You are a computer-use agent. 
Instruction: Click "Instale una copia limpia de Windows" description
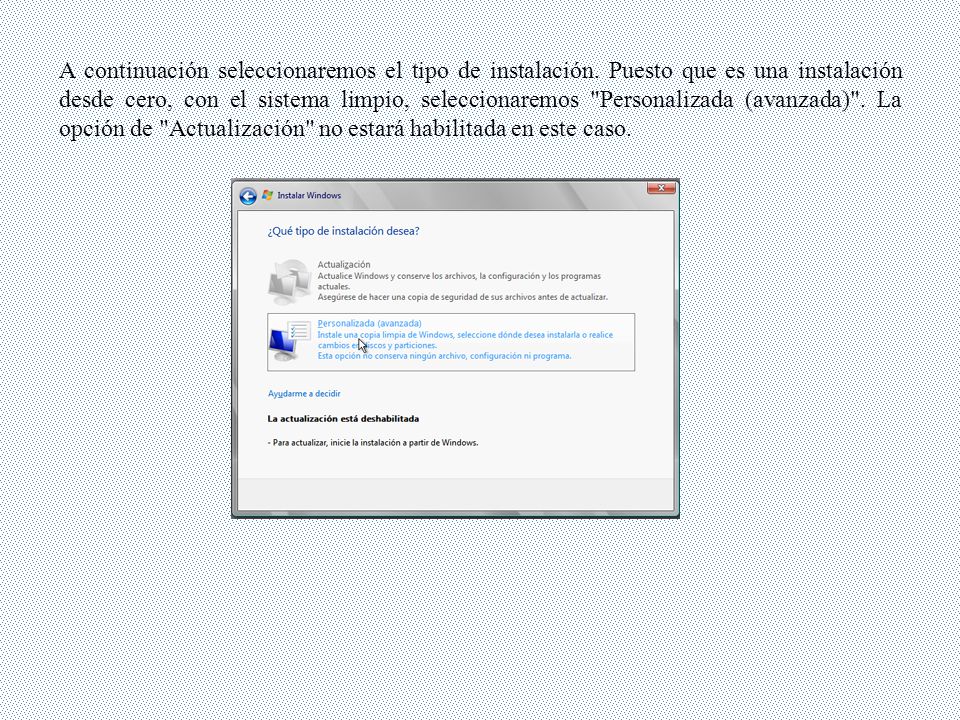pyautogui.click(x=465, y=340)
